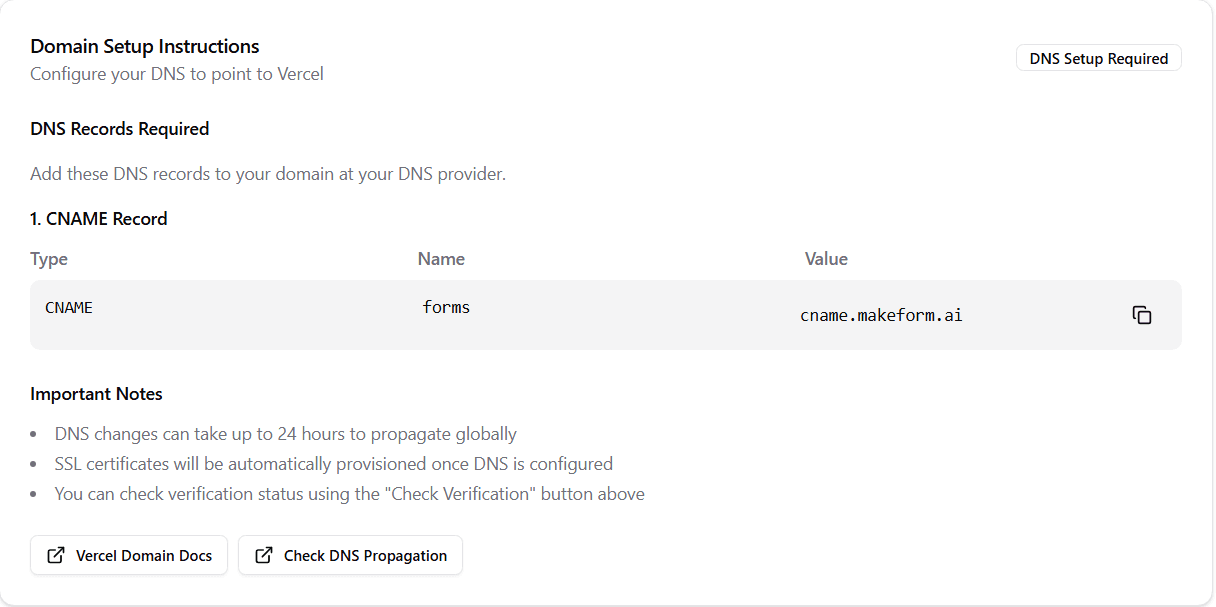Open the Vercel Domain Docs

(129, 555)
